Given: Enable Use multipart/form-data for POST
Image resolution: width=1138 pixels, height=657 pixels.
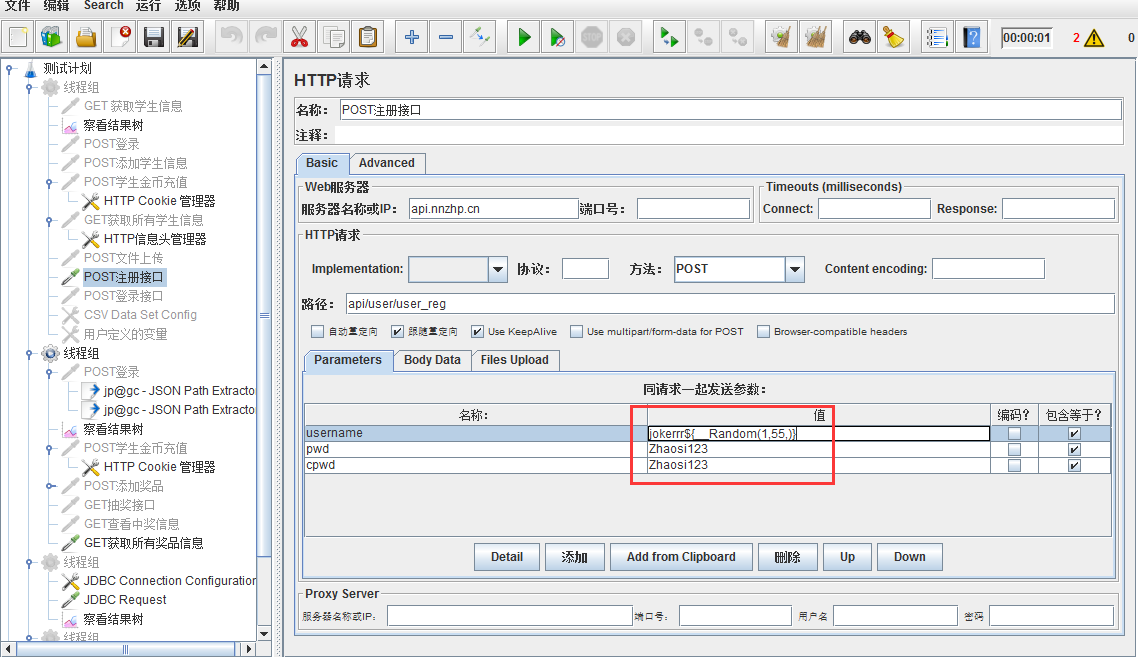Looking at the screenshot, I should pos(577,331).
